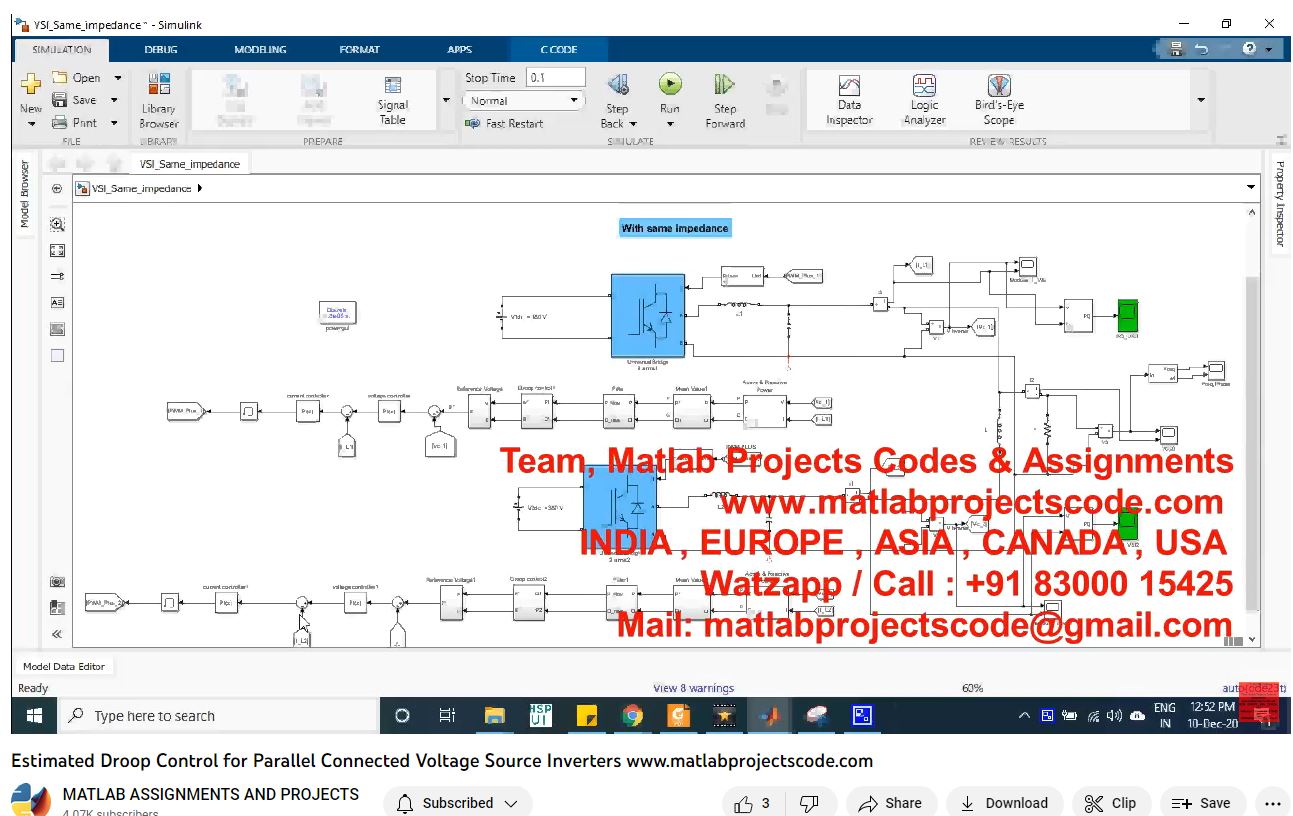Open MATLAB ASSIGNMENTS AND PROJECTS channel
The image size is (1293, 816).
click(x=211, y=794)
